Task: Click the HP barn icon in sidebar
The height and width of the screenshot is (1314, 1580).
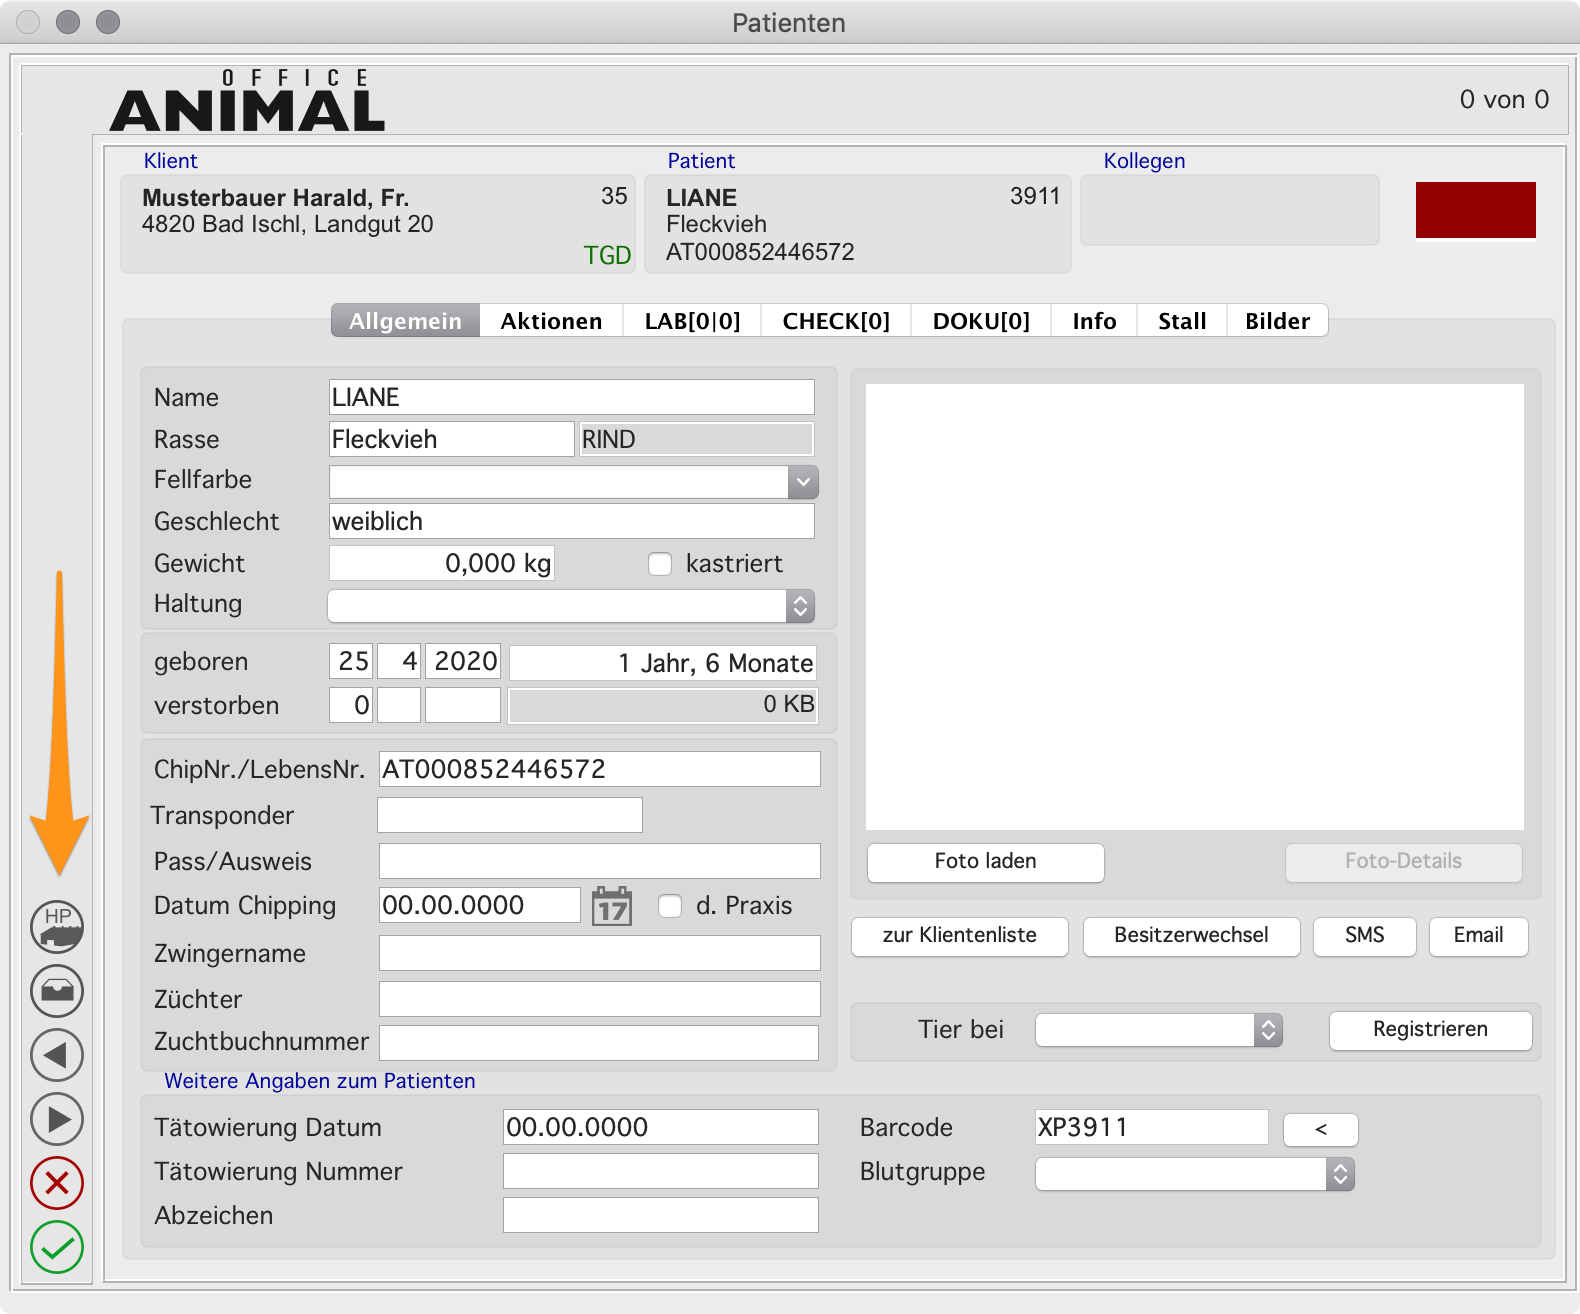Action: [x=57, y=926]
